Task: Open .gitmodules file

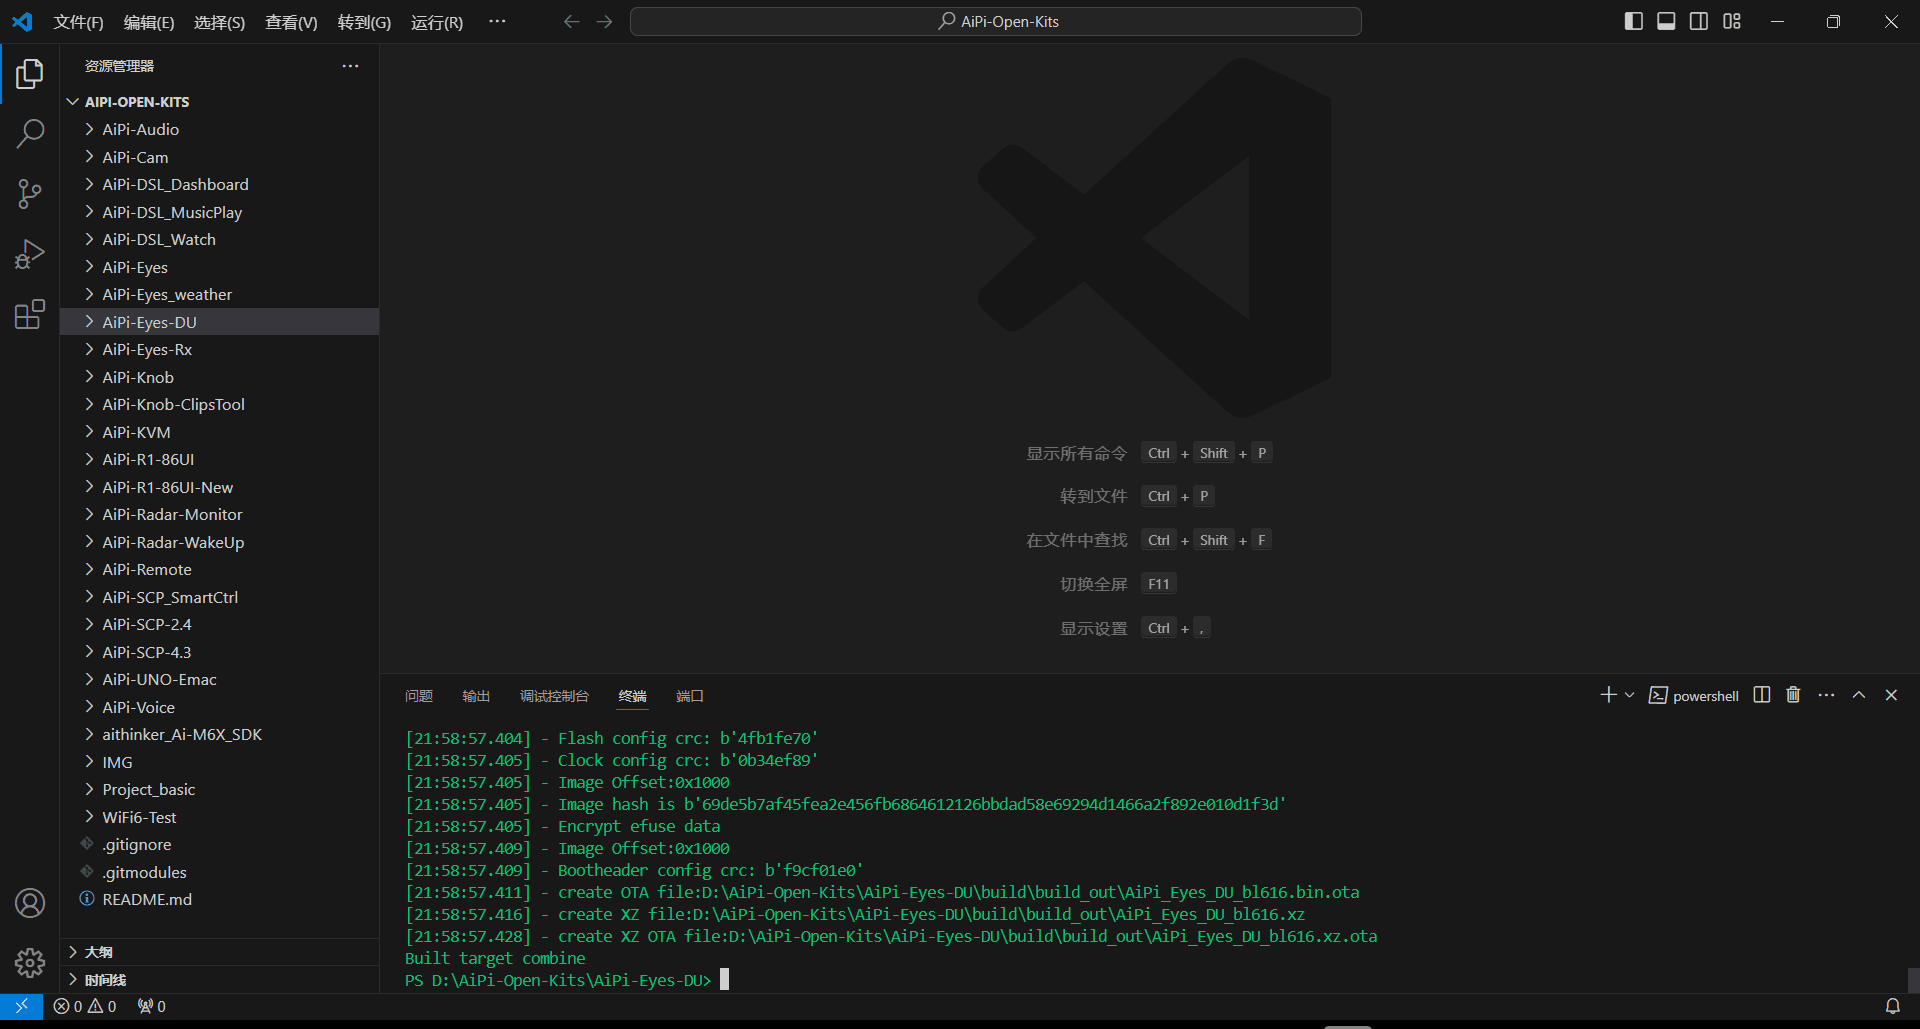Action: pos(220,872)
